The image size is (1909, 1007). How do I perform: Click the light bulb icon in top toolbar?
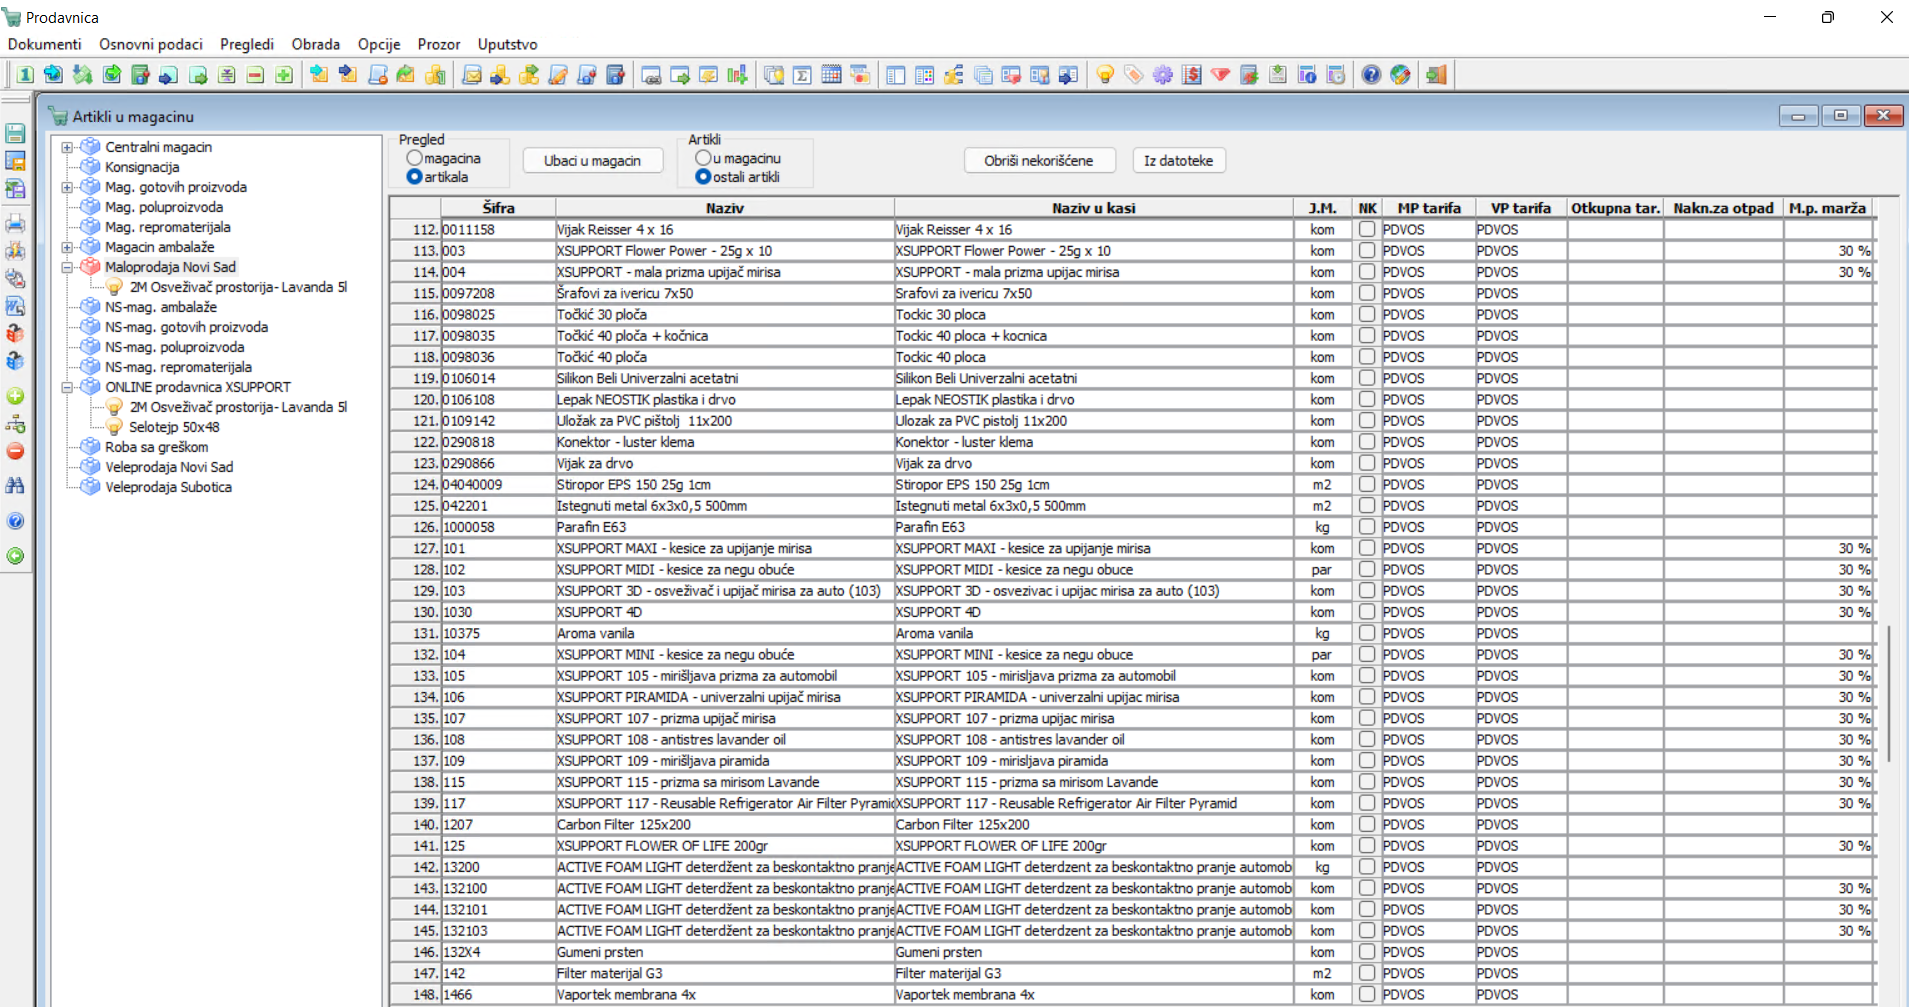click(1105, 75)
